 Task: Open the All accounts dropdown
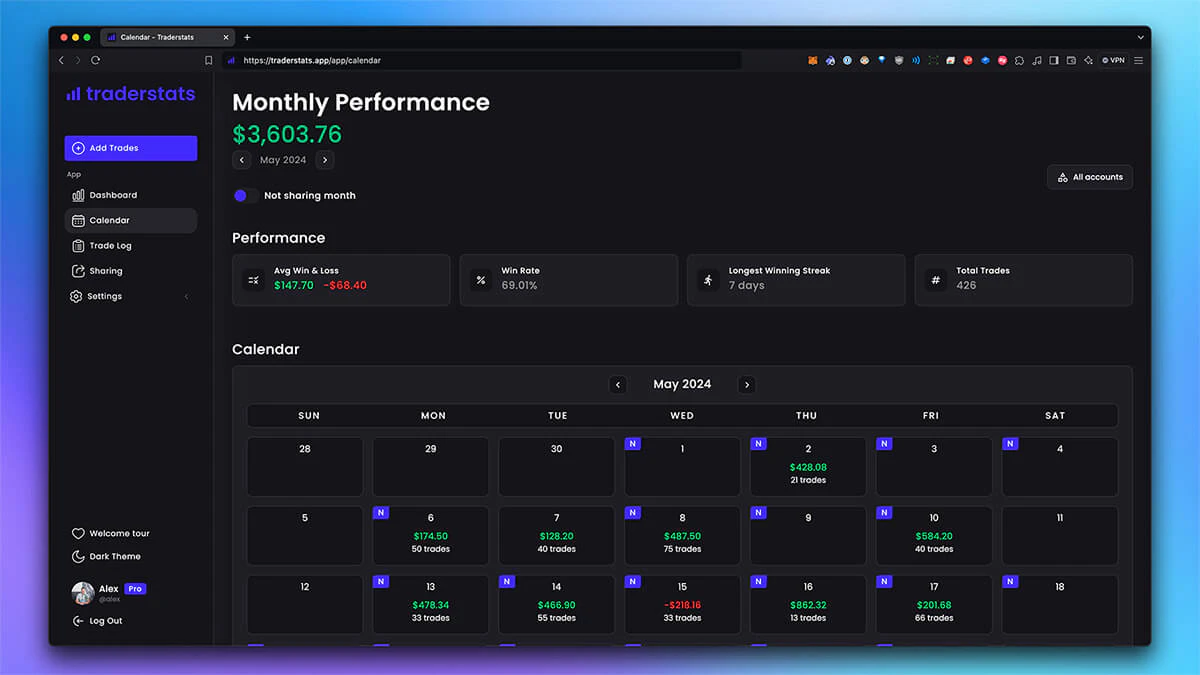[1089, 176]
